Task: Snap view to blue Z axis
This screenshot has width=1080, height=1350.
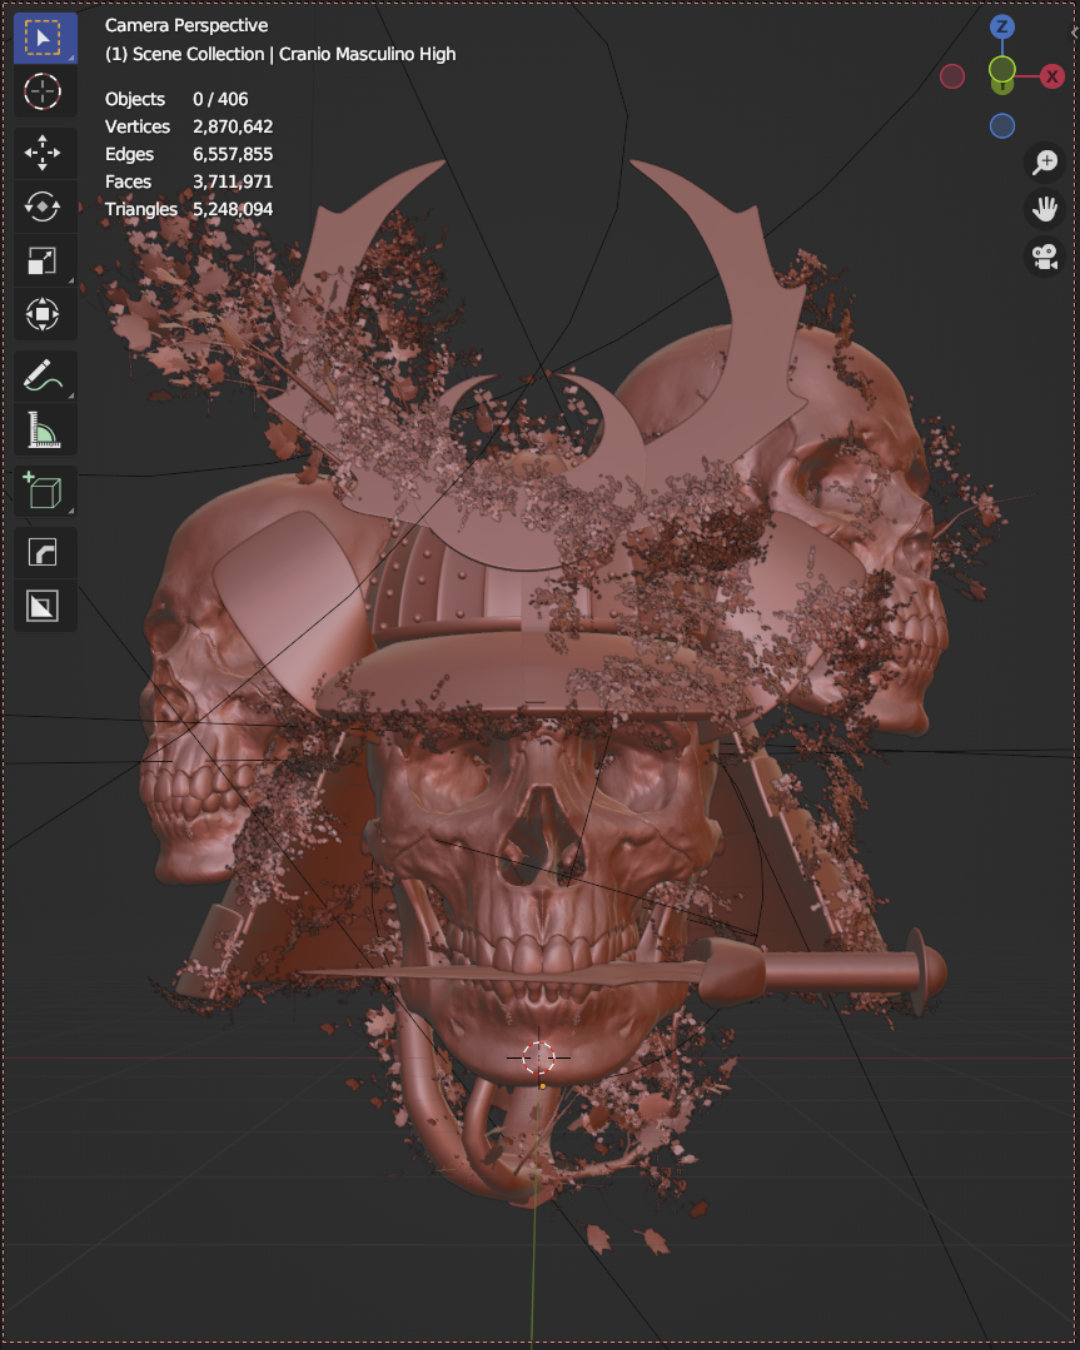Action: [1002, 27]
